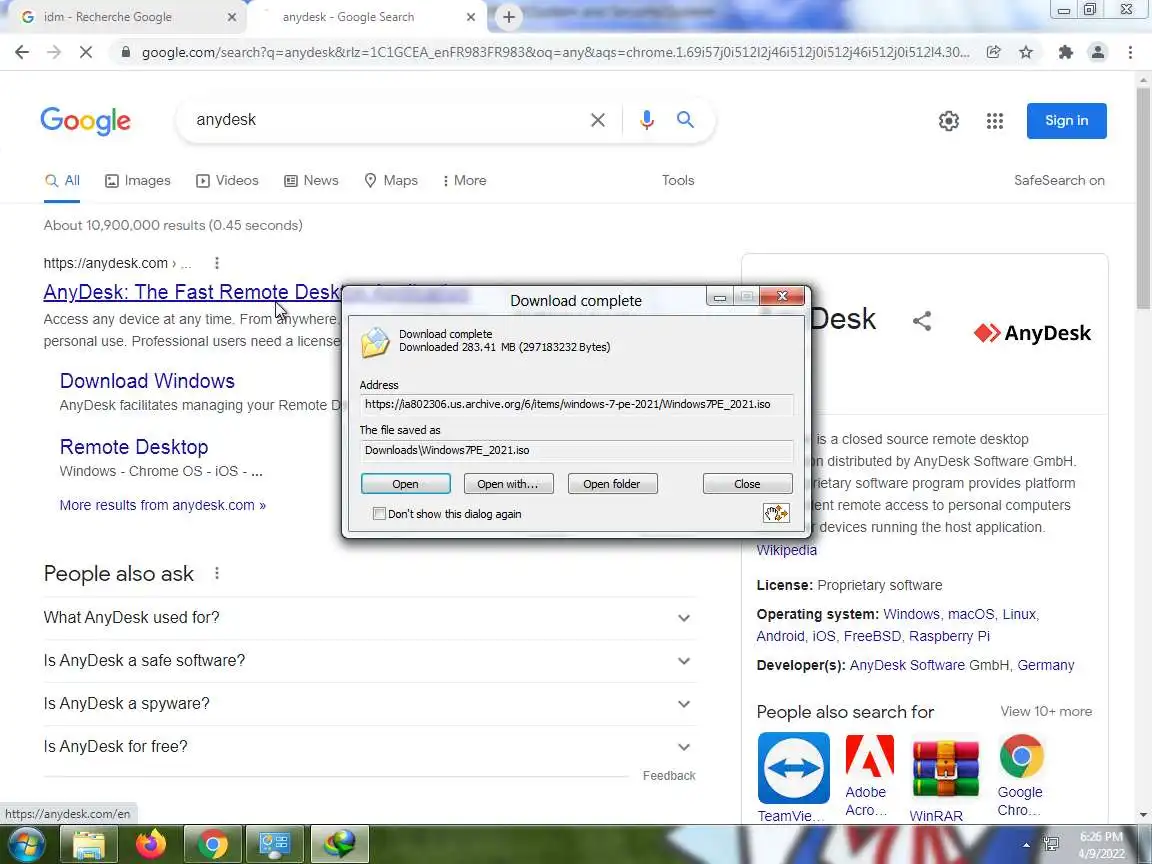Open the Wikipedia link in panel
The image size is (1152, 864).
(x=786, y=550)
